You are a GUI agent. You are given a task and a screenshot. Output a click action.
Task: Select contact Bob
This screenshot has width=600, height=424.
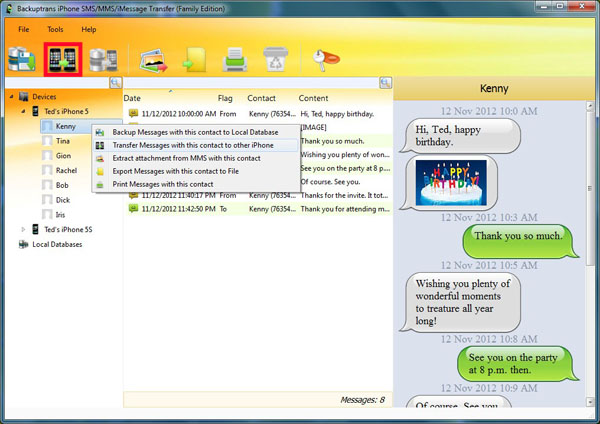coord(62,185)
